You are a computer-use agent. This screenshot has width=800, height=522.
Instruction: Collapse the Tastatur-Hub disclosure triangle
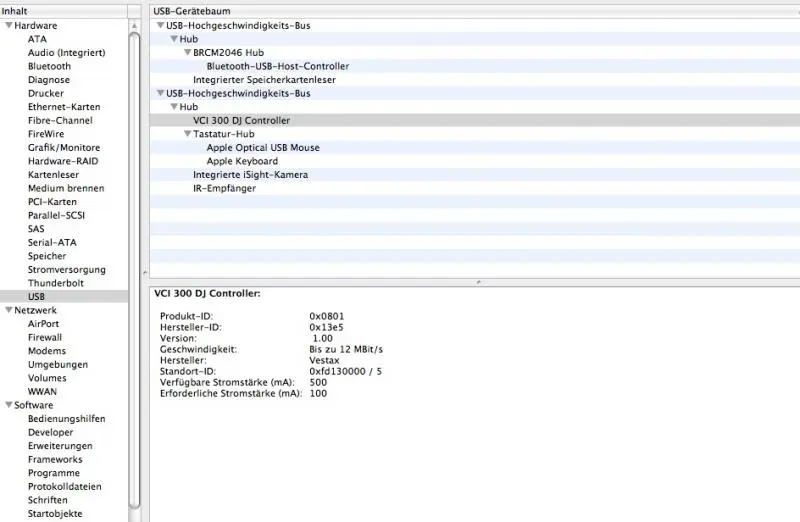point(187,134)
